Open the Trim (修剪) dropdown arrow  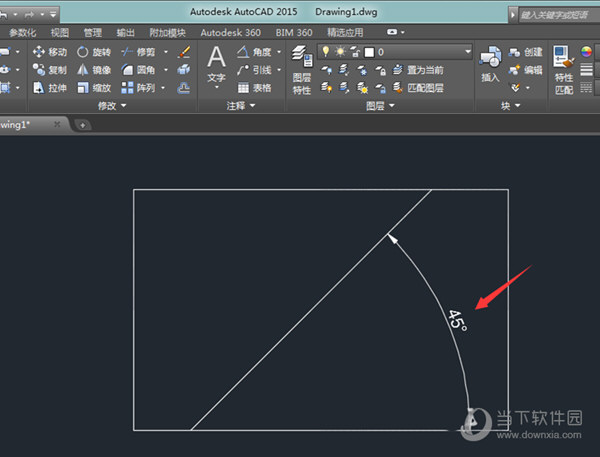click(166, 52)
